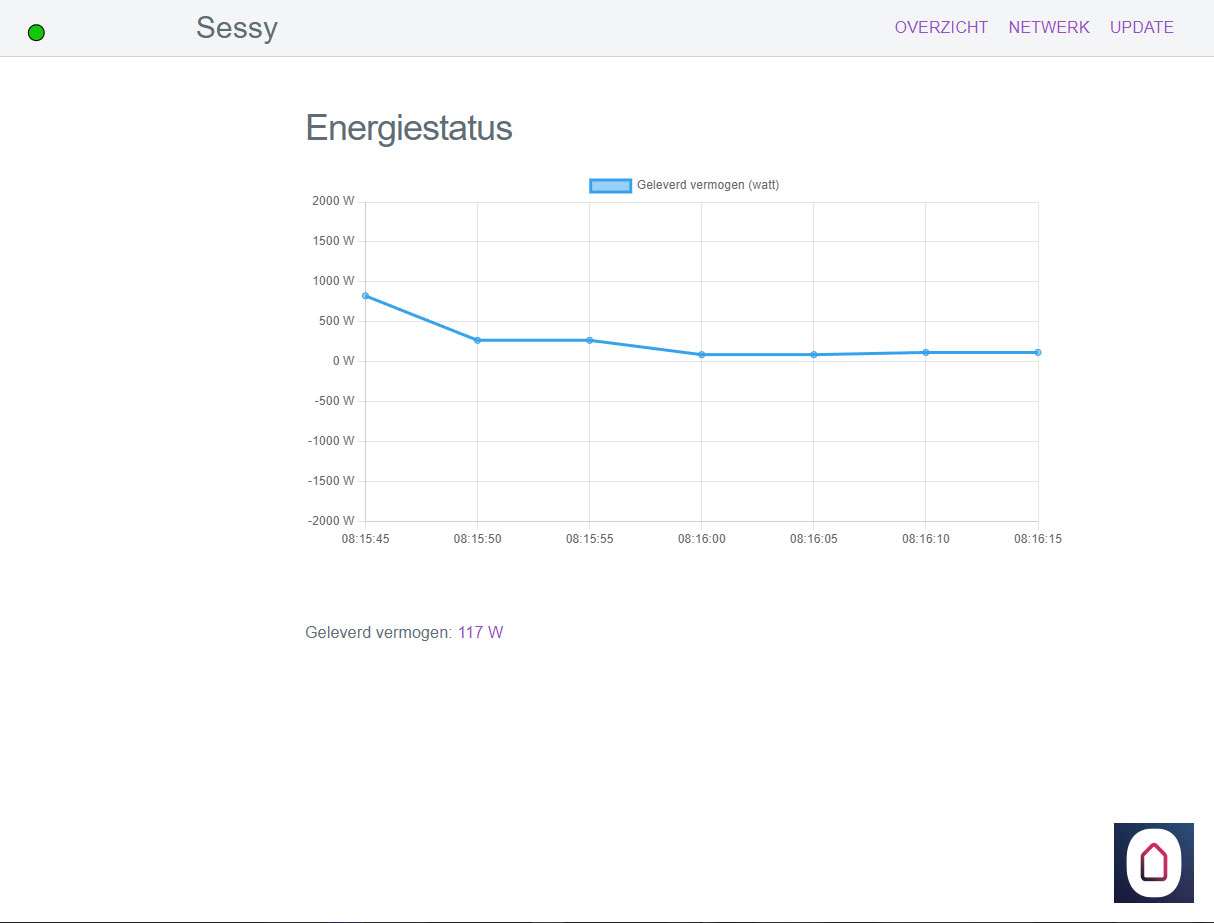Open the house logo widget in the corner
1214x923 pixels.
tap(1153, 862)
